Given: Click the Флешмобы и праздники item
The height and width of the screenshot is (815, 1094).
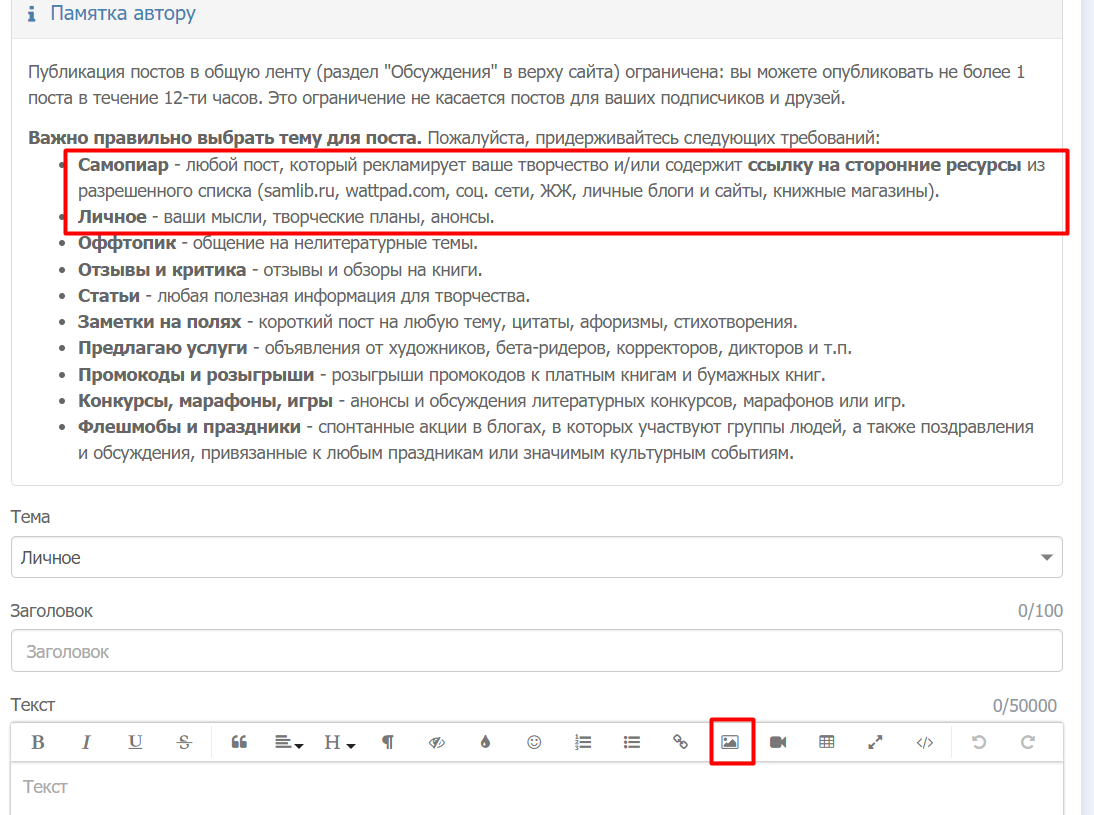Looking at the screenshot, I should (x=555, y=440).
